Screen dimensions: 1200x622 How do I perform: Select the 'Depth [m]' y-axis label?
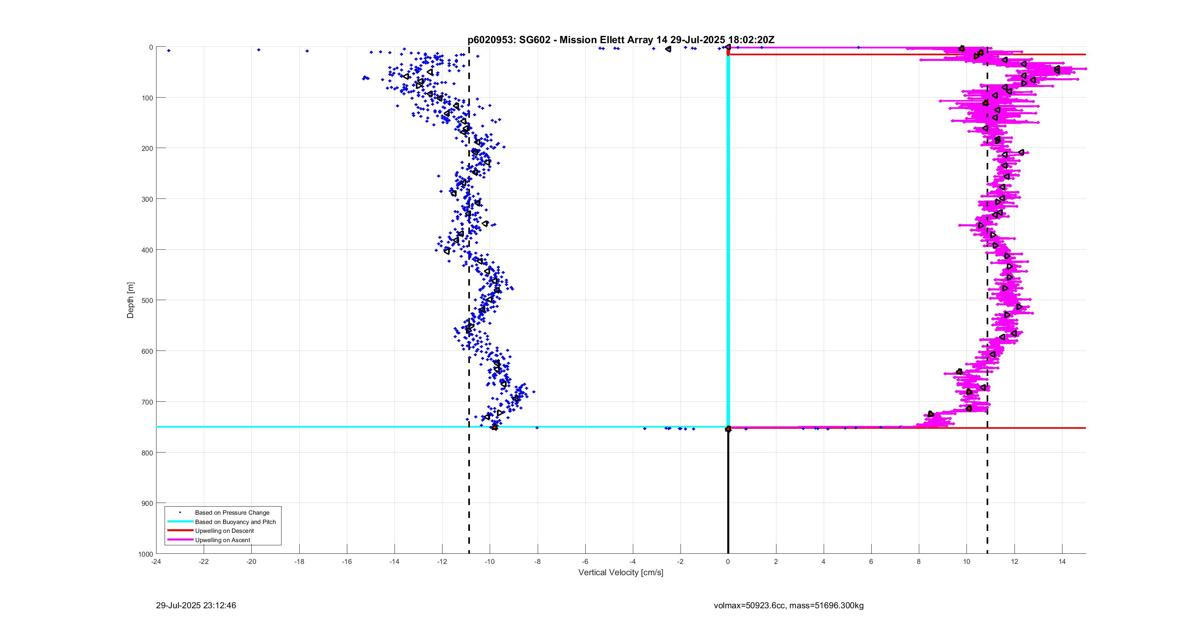(131, 300)
